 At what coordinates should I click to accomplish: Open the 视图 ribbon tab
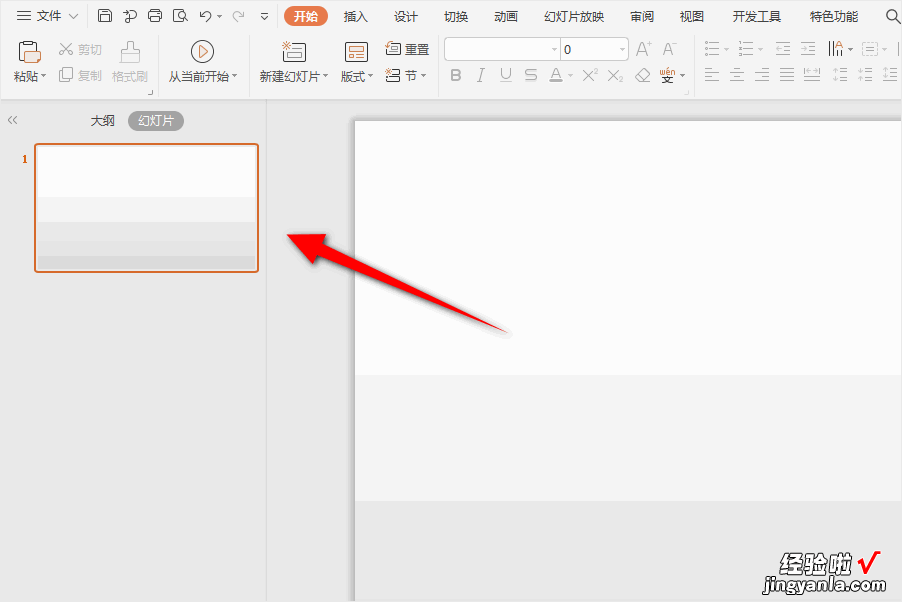[x=691, y=16]
